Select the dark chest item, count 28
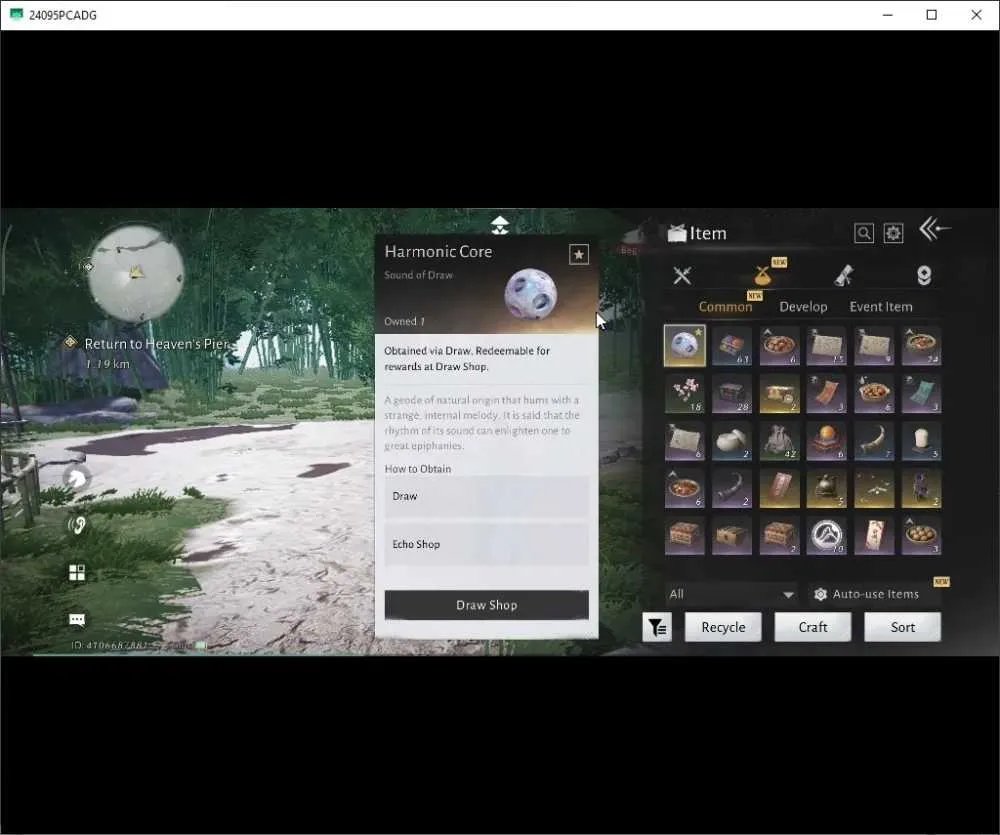The image size is (1000, 835). tap(732, 394)
